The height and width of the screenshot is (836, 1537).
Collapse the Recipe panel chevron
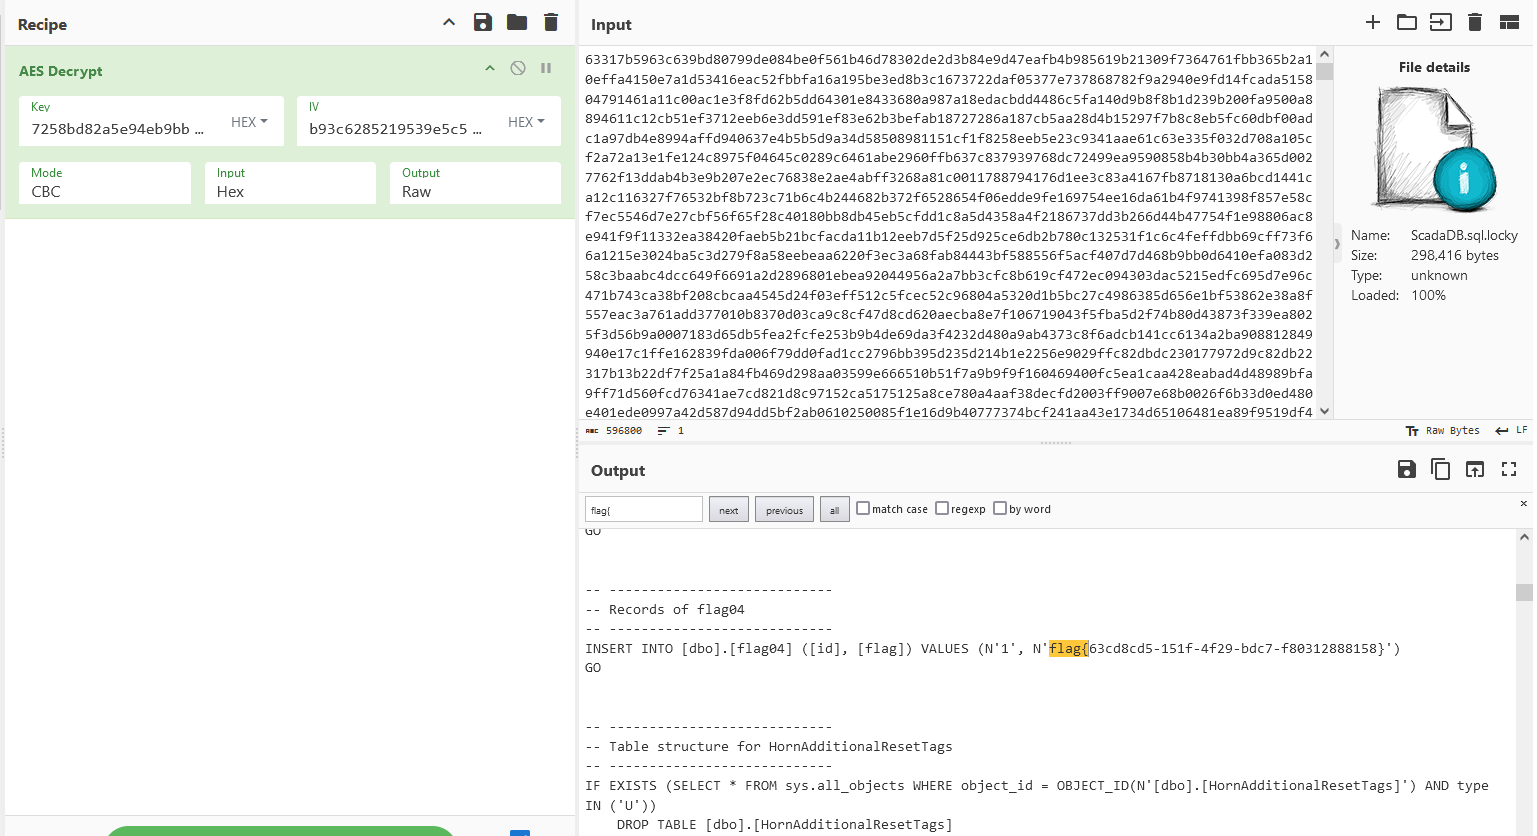[449, 22]
